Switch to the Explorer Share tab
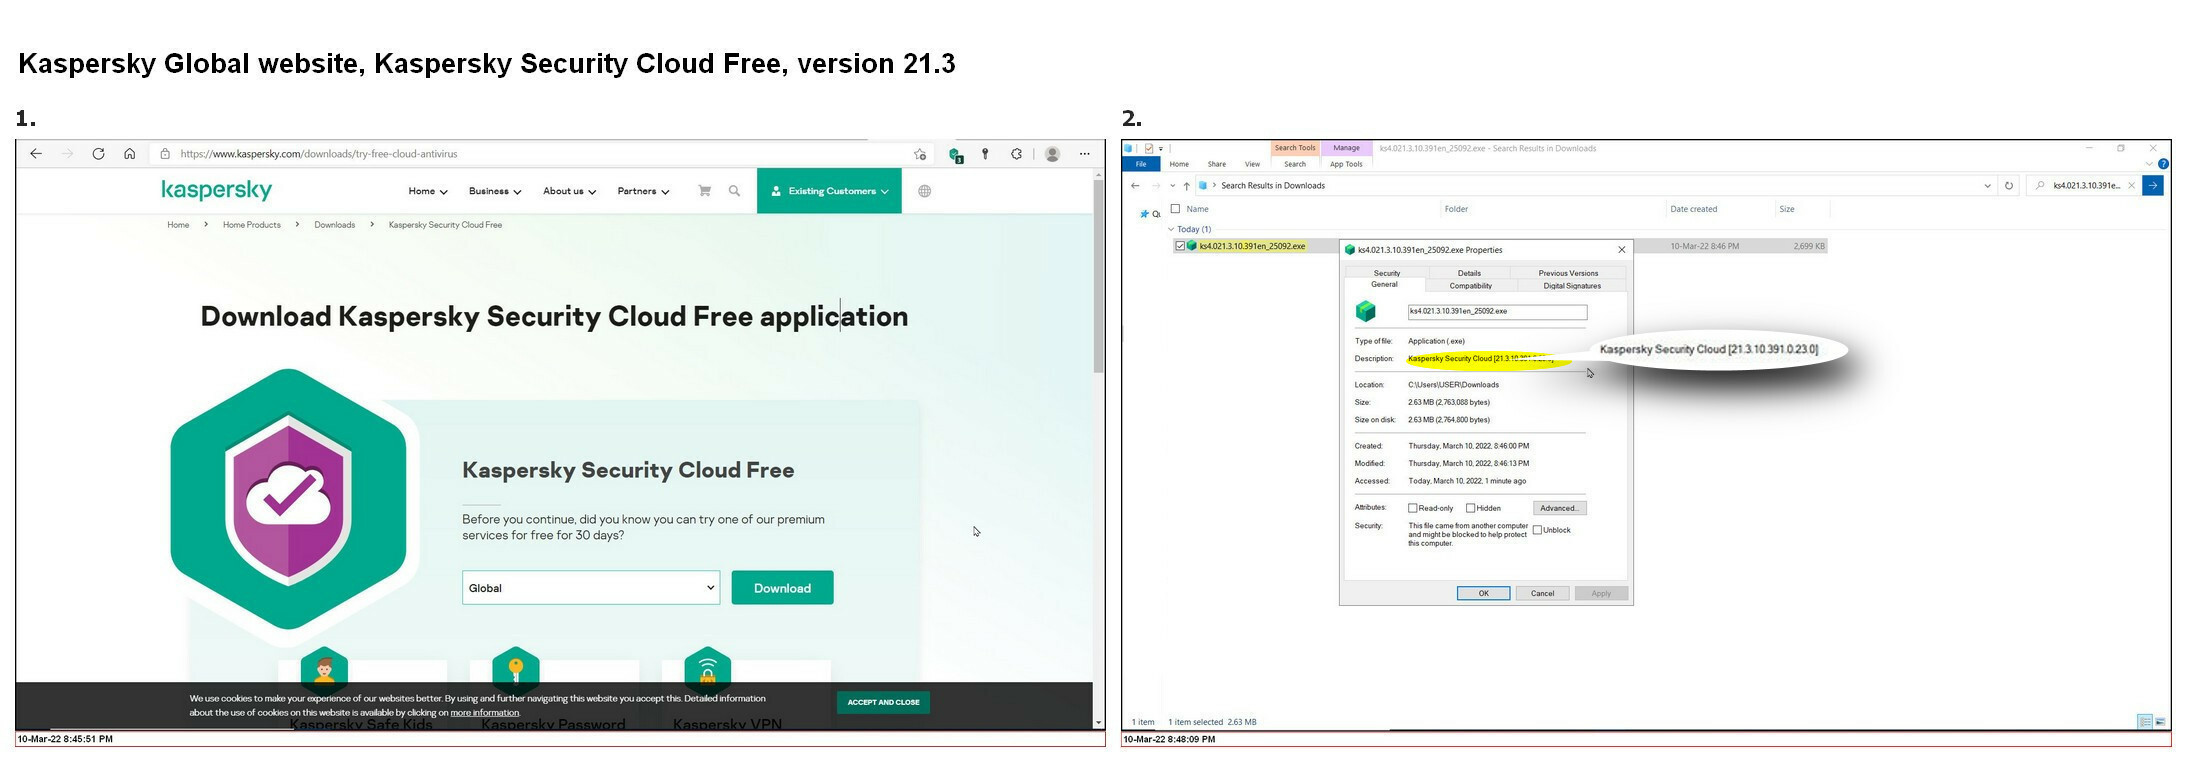The width and height of the screenshot is (2187, 762). 1216,164
